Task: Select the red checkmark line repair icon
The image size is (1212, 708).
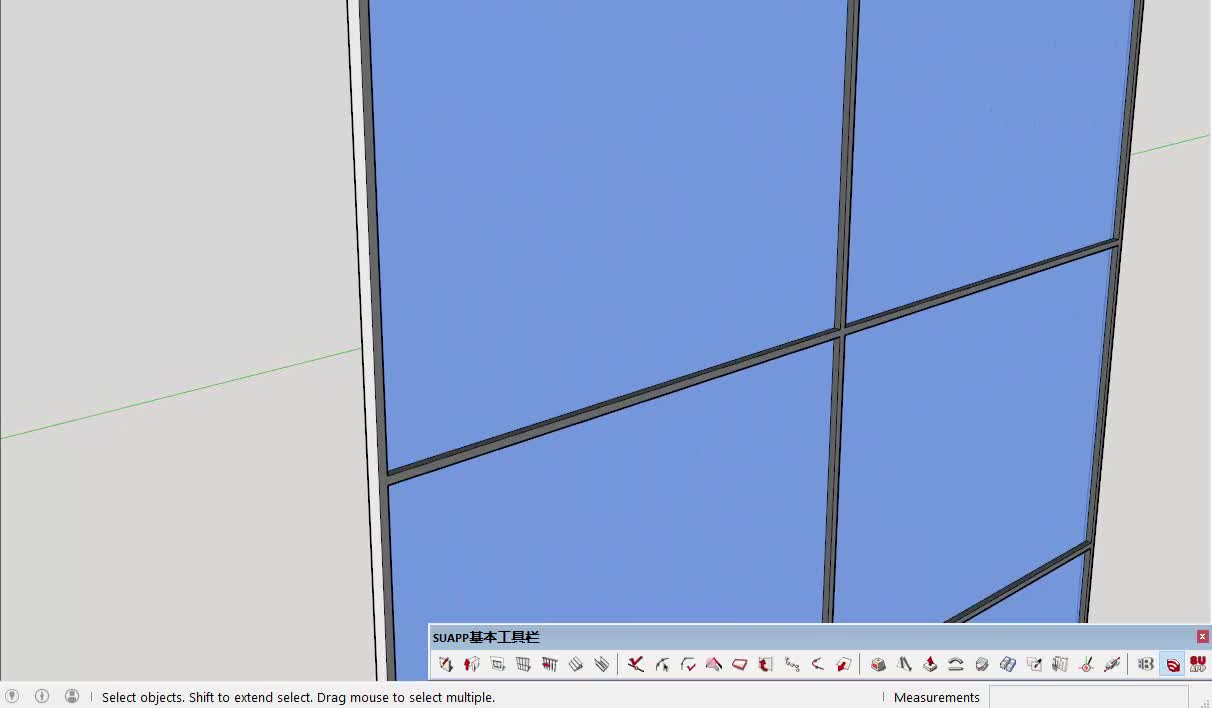Action: 636,664
